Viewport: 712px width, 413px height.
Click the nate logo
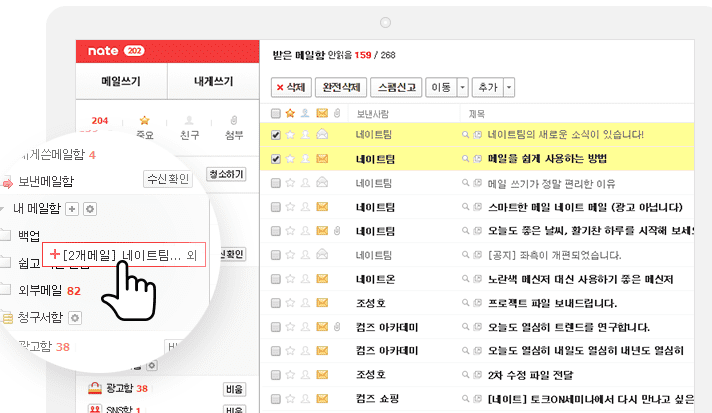103,51
